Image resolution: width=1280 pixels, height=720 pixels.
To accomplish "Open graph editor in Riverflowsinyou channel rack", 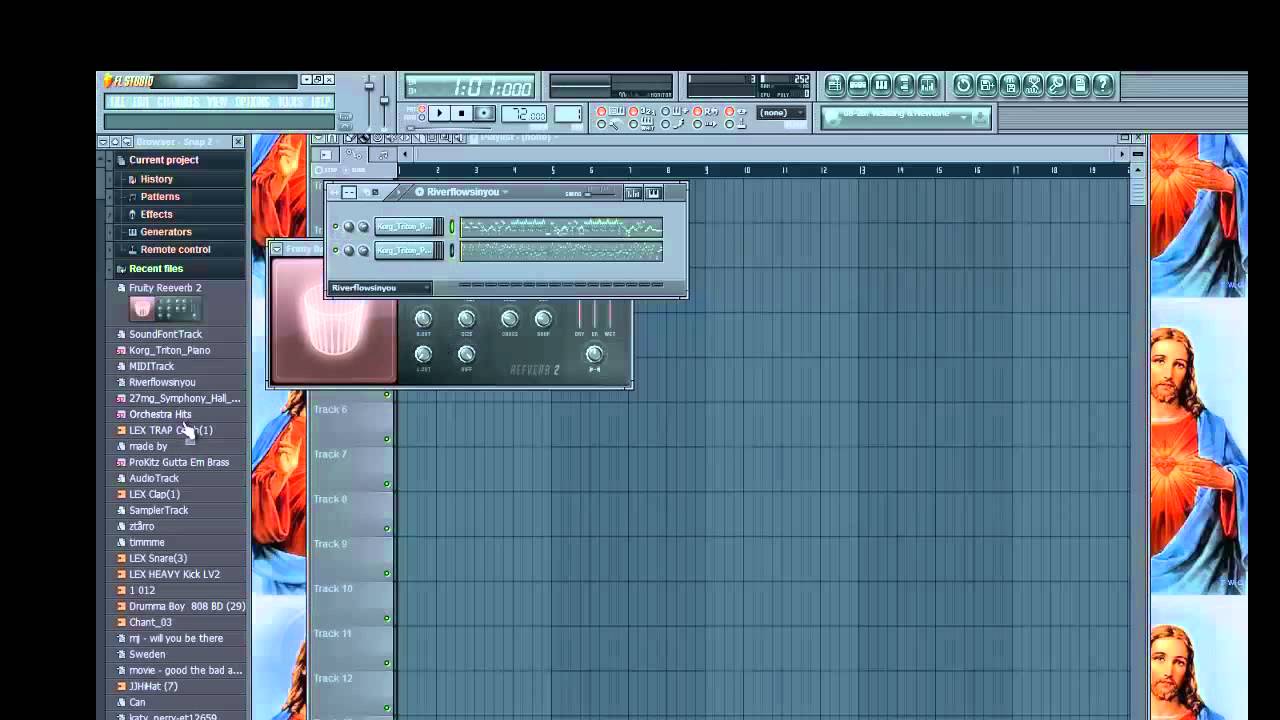I will [633, 193].
